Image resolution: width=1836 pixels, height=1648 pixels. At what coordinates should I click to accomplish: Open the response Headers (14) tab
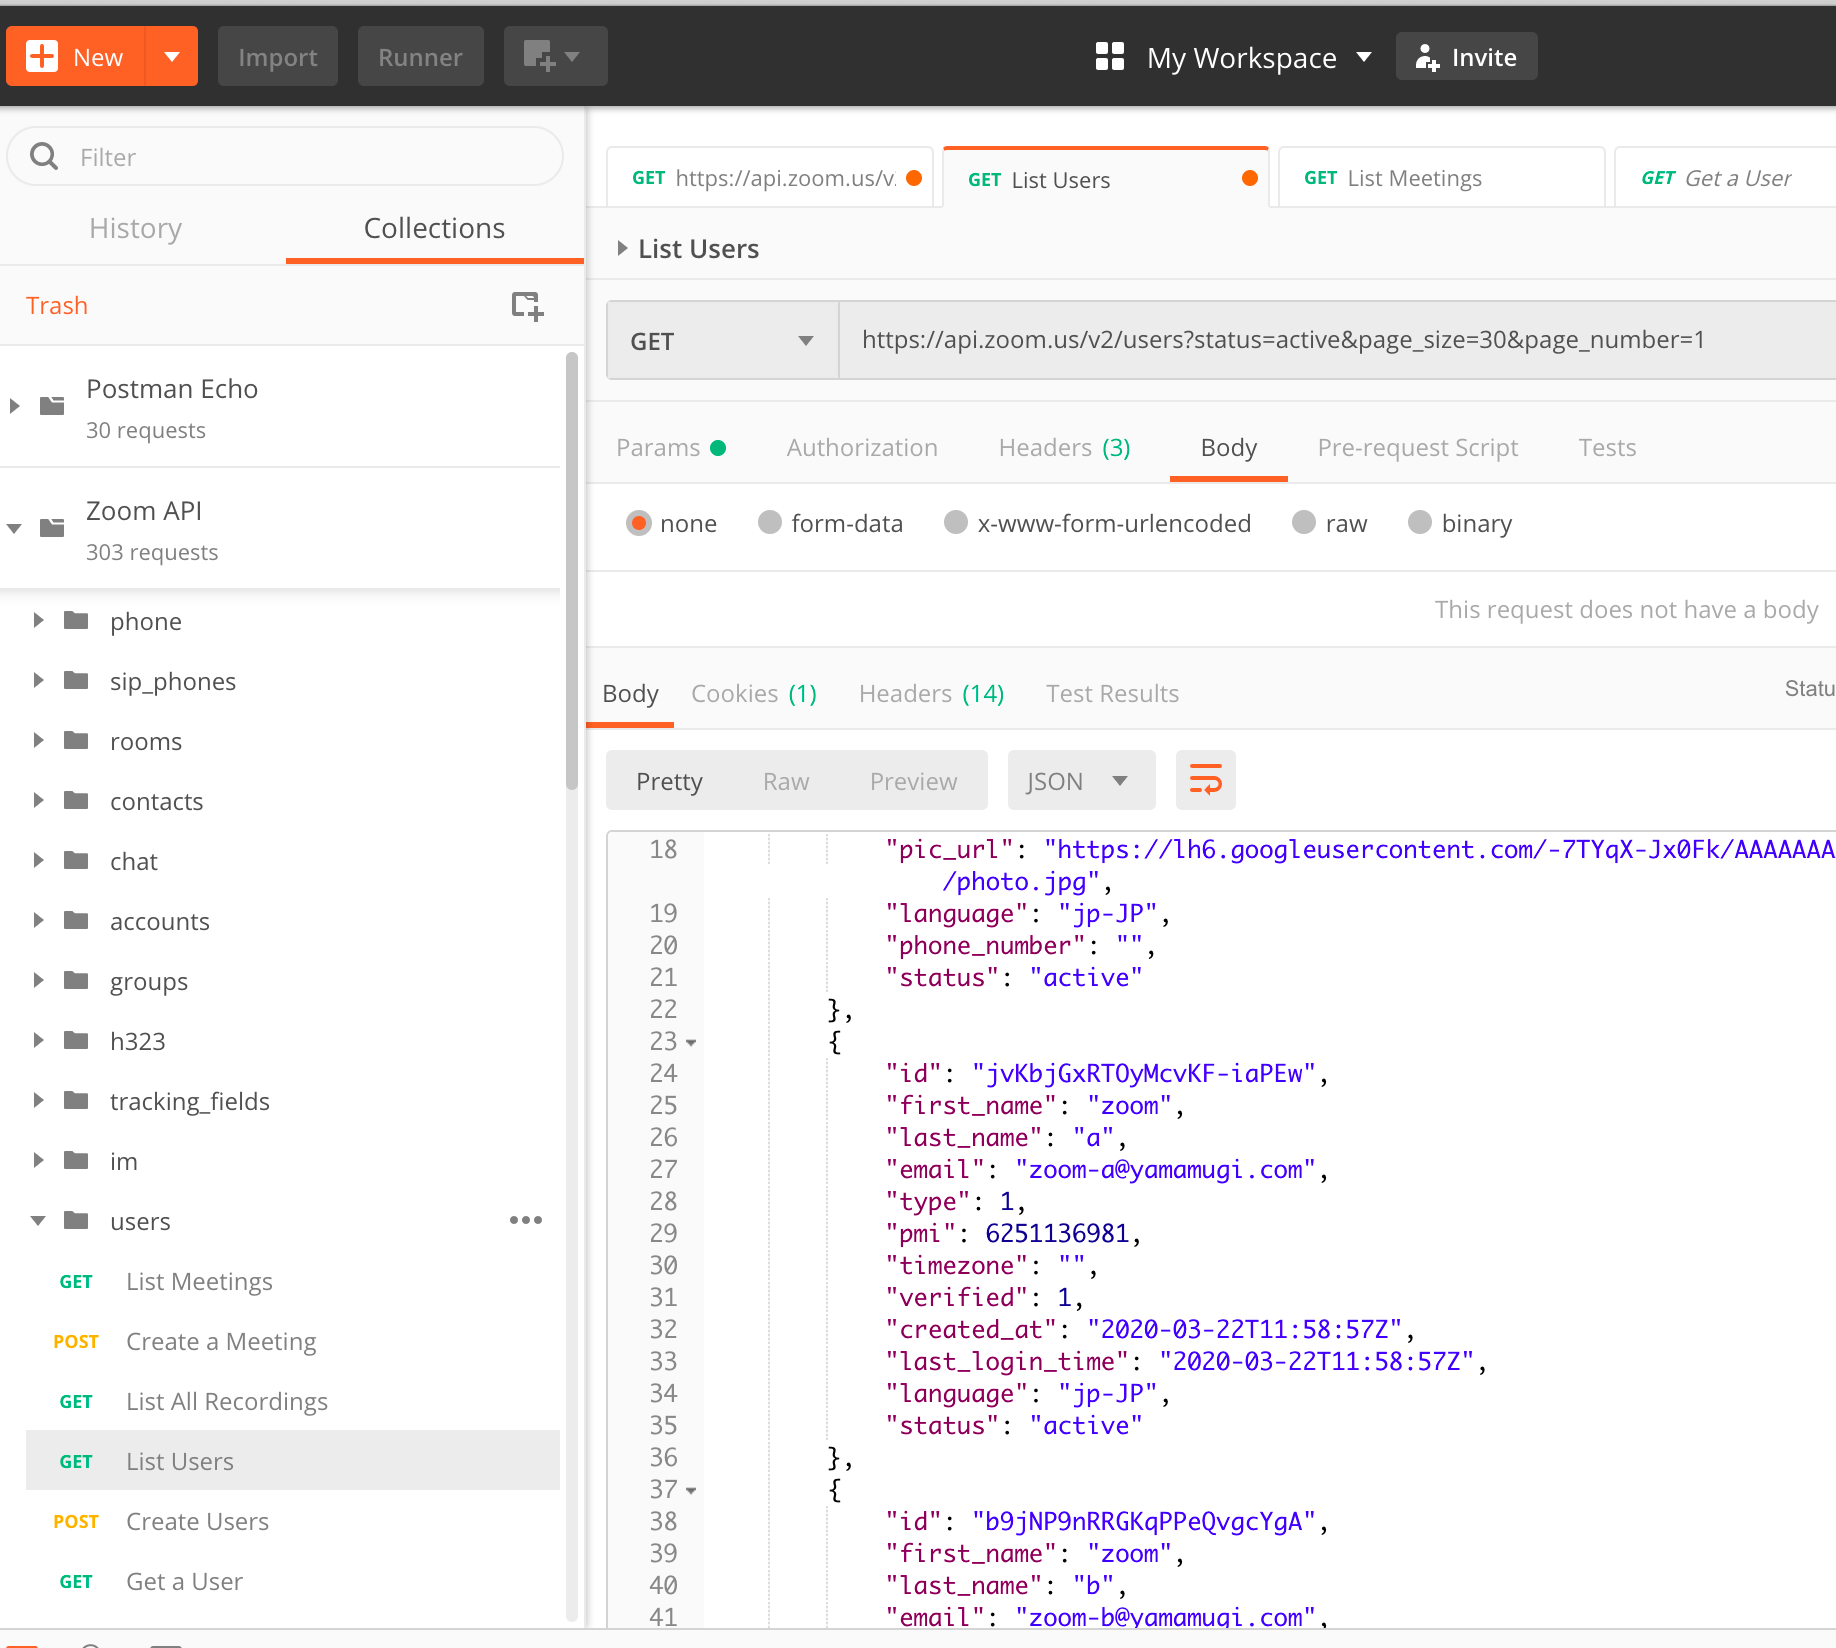[x=931, y=693]
